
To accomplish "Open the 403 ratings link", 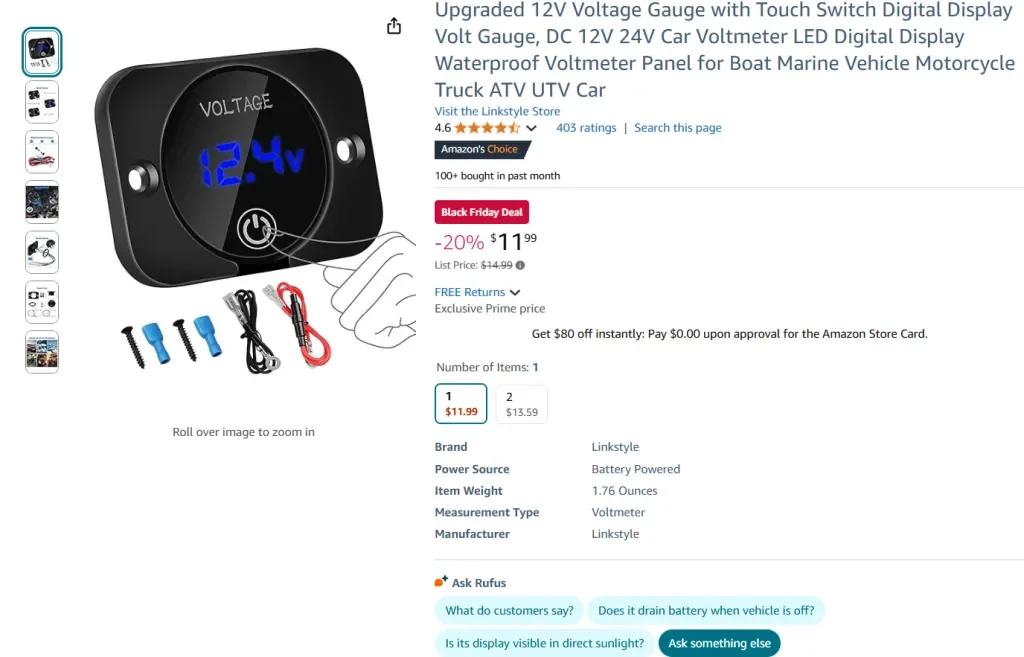I will [x=586, y=128].
